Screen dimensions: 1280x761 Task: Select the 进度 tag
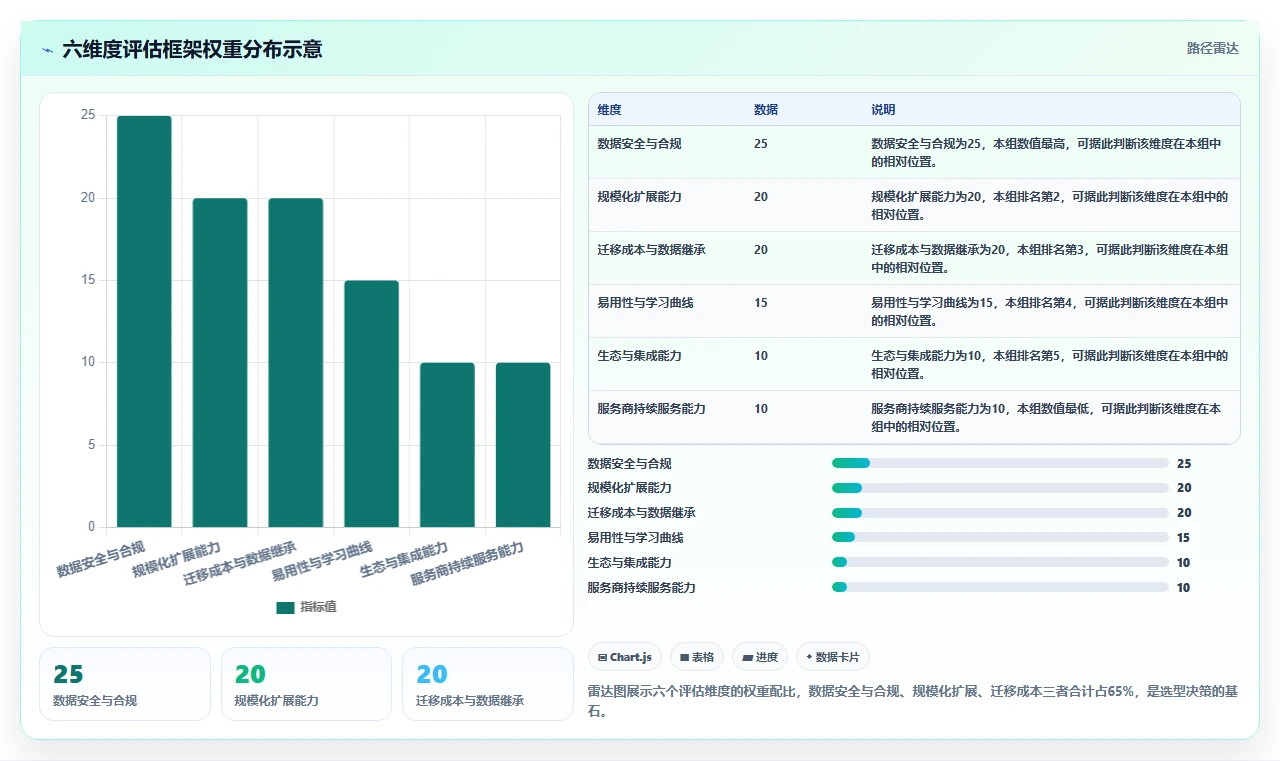tap(760, 657)
